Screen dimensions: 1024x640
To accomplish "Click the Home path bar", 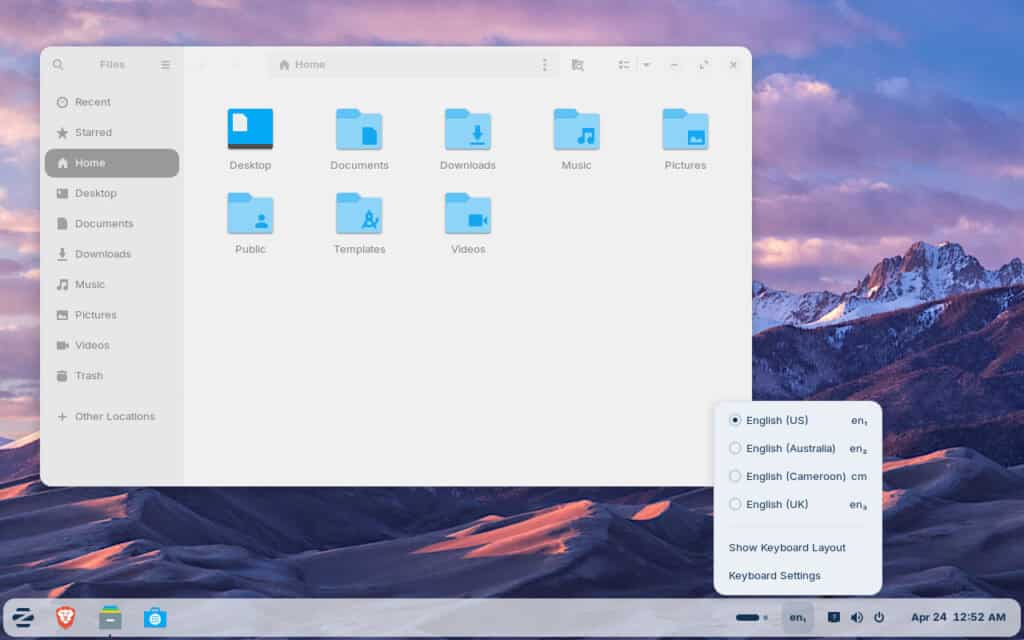I will 414,65.
